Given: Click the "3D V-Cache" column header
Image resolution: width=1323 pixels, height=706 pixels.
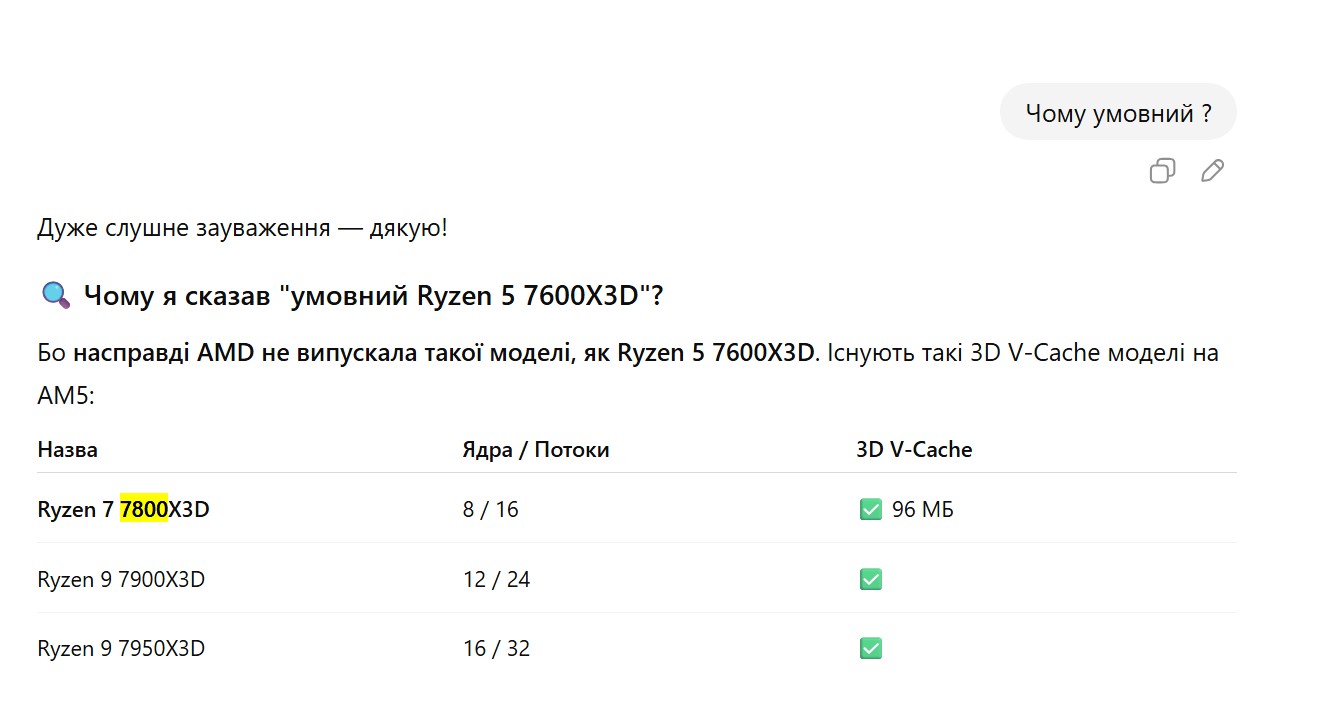Looking at the screenshot, I should point(914,450).
